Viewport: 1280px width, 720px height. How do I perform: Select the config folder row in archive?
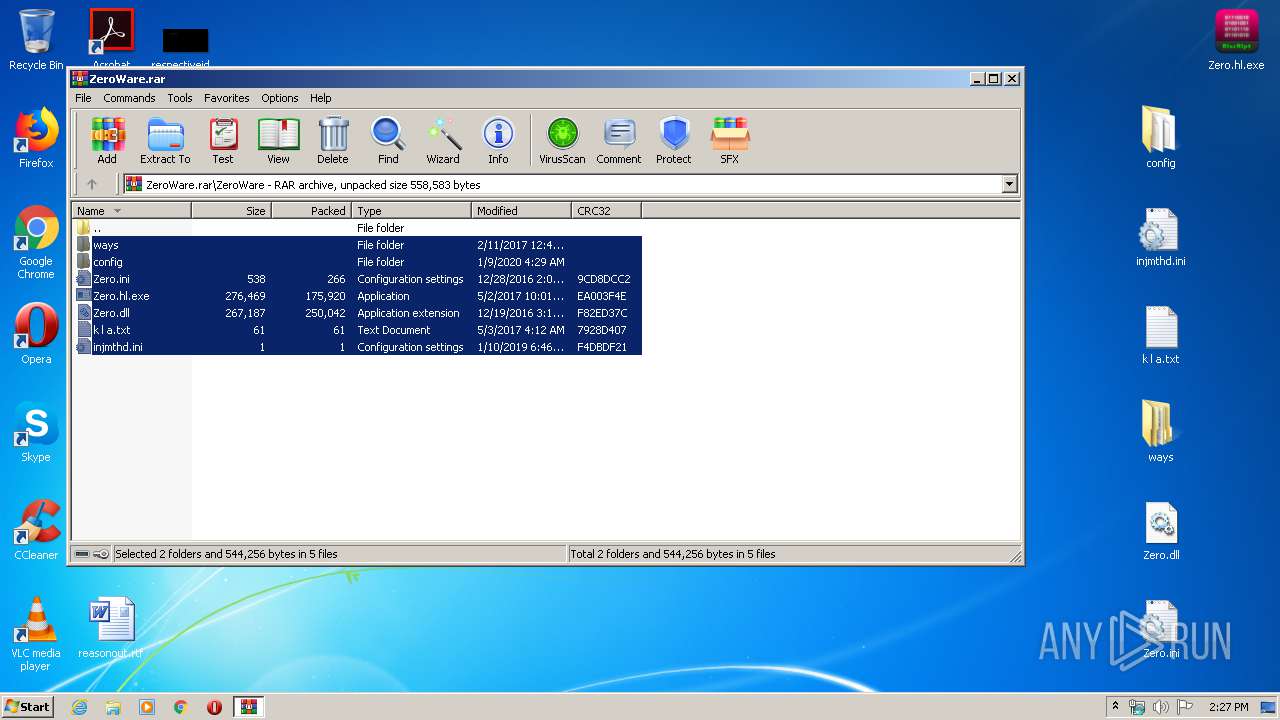pos(357,262)
